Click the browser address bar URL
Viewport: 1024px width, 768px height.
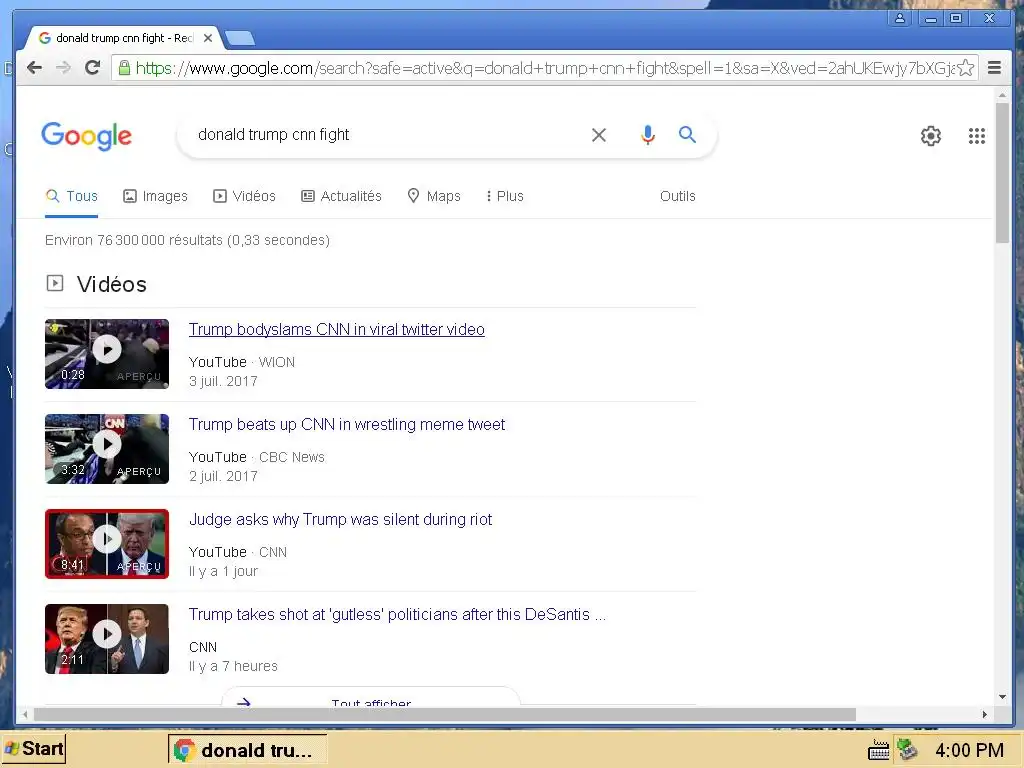click(x=545, y=68)
